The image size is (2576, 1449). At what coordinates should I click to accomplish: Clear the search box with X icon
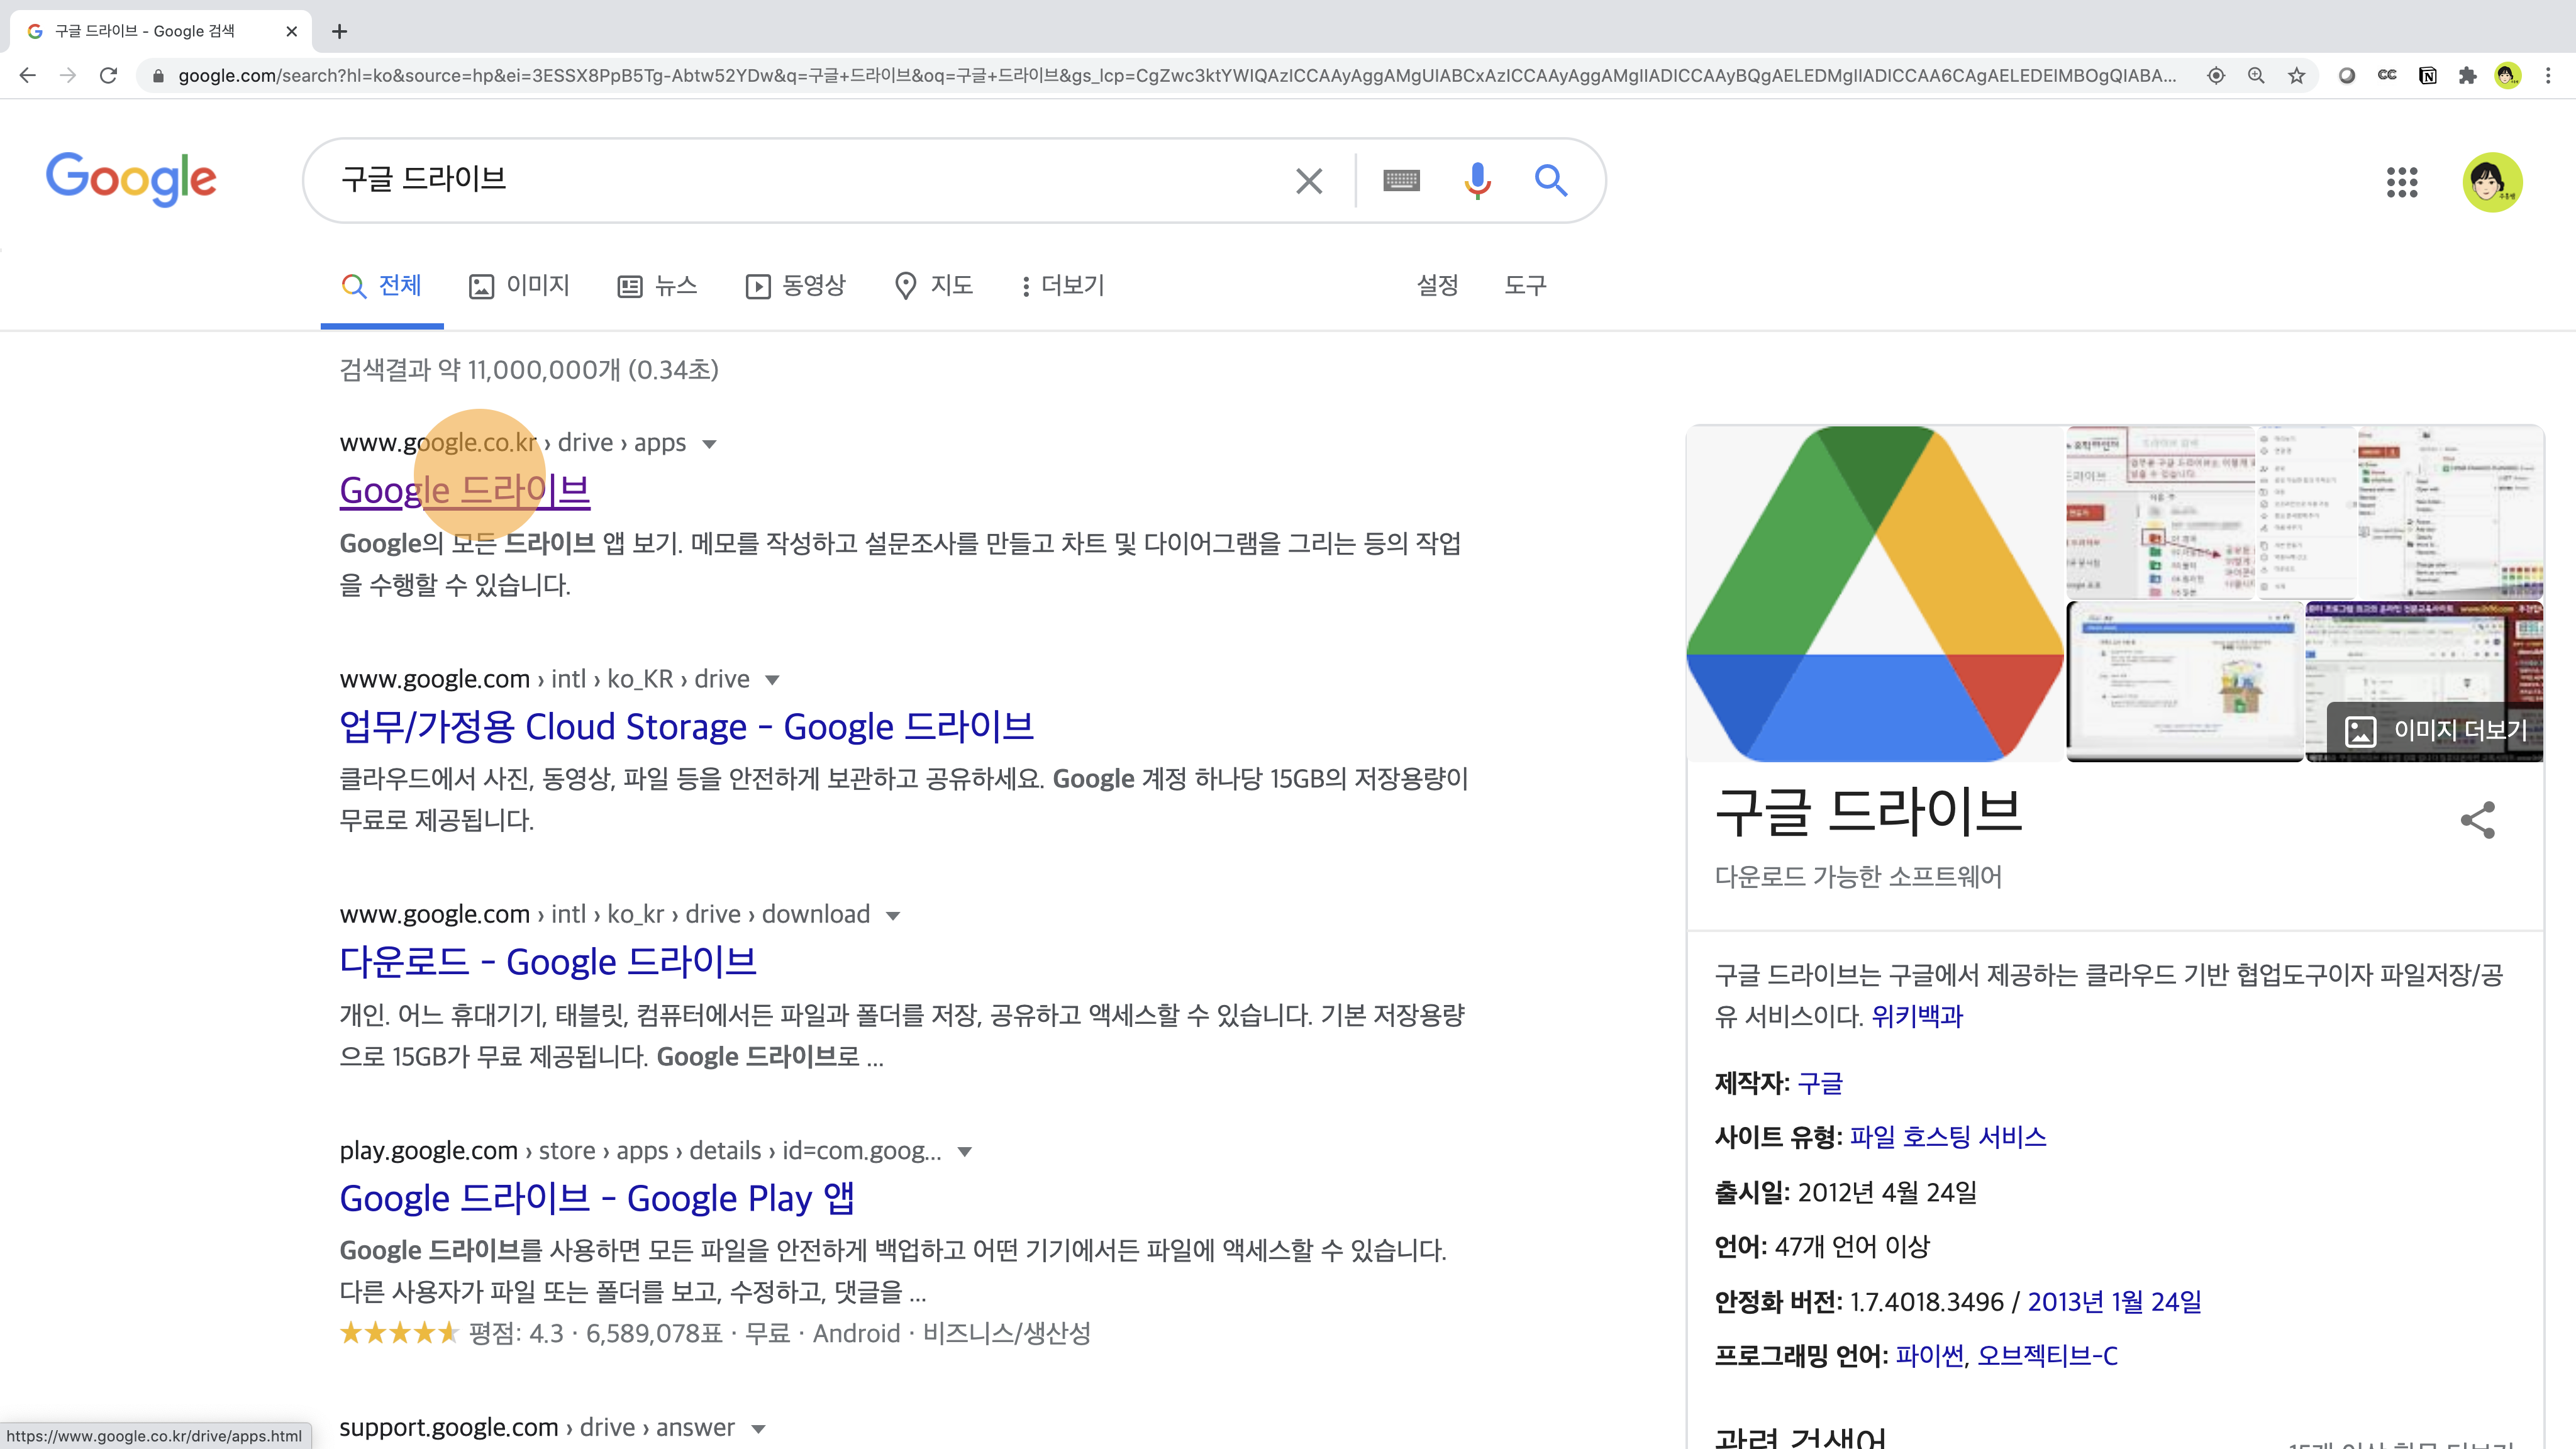[1309, 180]
